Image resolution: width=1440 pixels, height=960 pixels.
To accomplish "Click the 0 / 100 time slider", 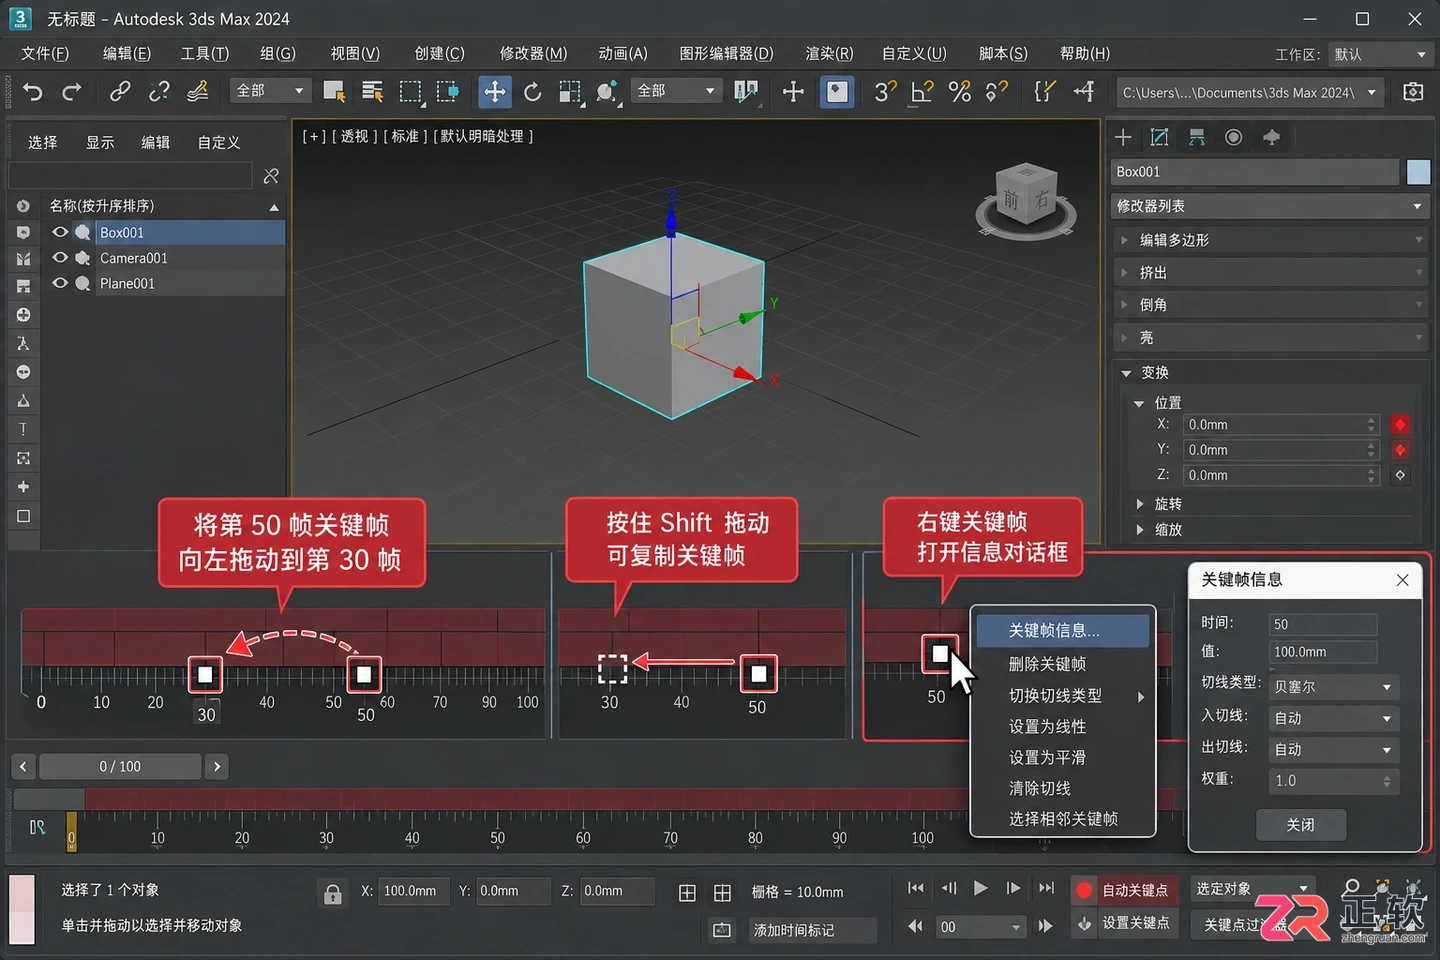I will pos(120,767).
